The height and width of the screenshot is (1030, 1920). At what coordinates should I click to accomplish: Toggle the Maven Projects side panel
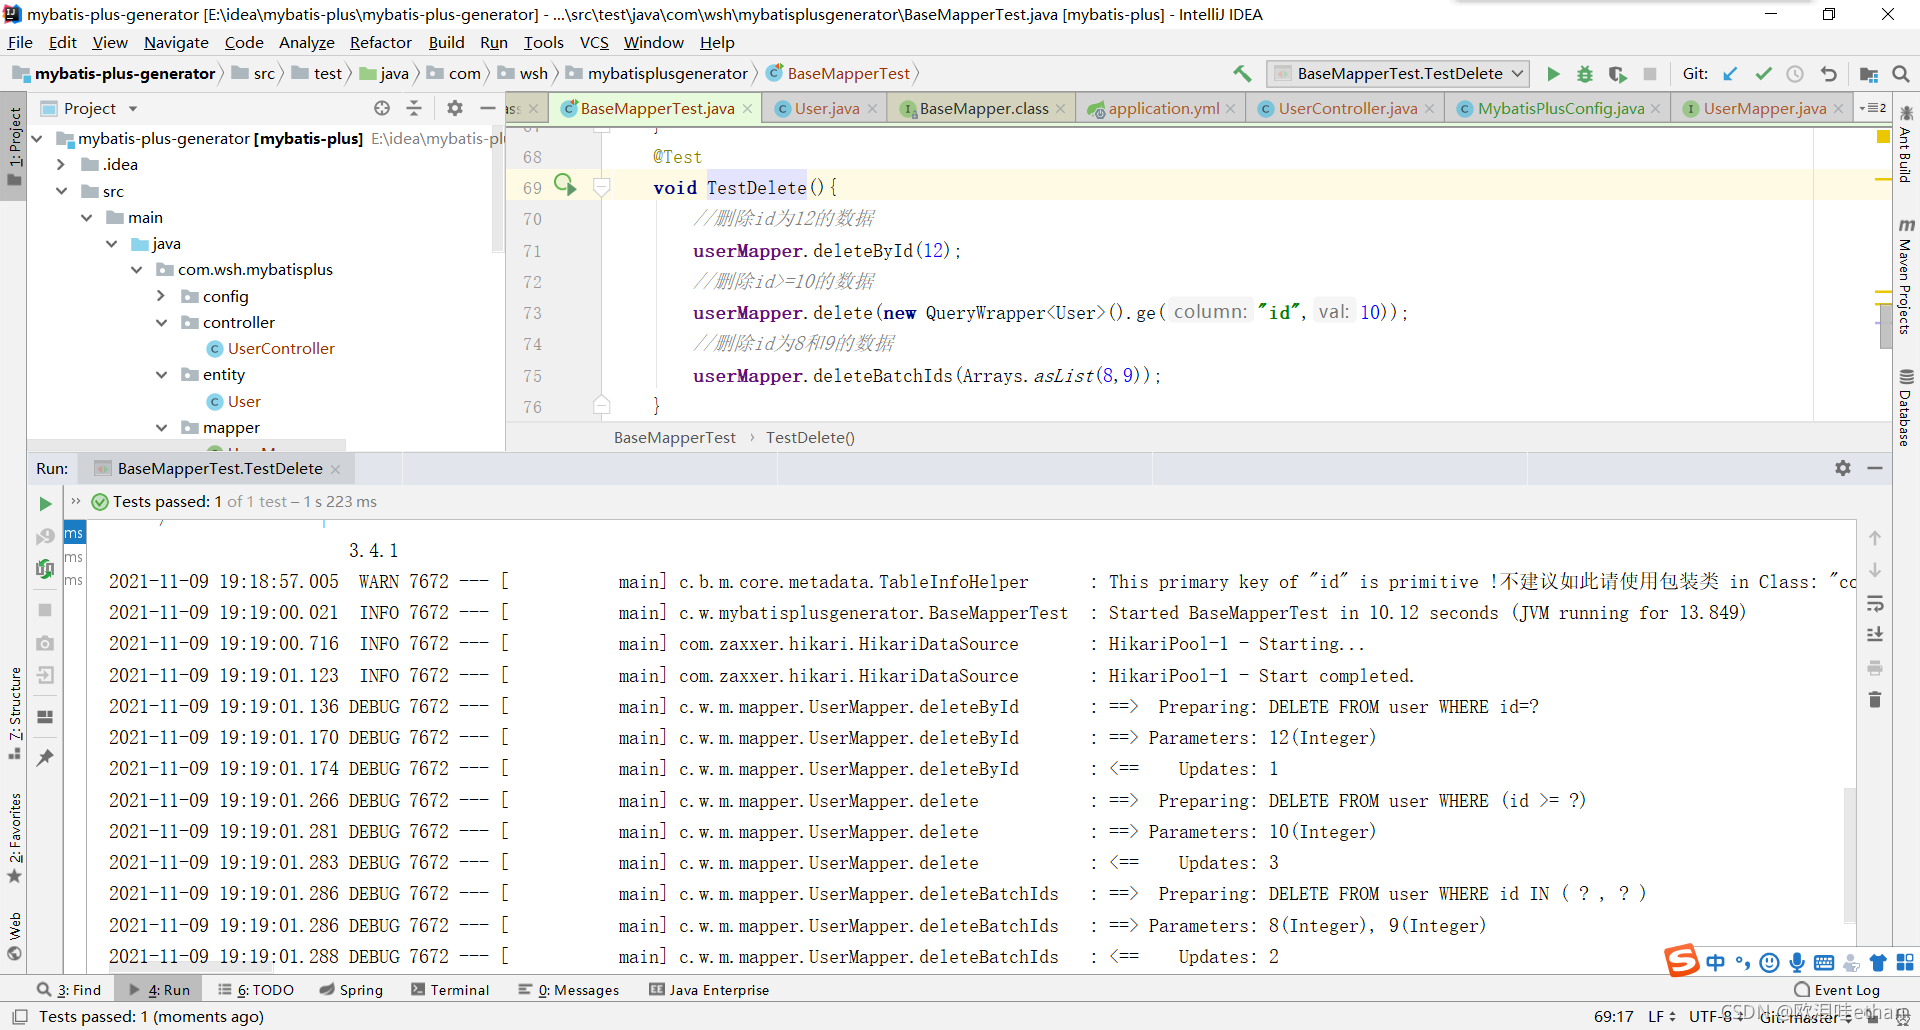tap(1906, 276)
